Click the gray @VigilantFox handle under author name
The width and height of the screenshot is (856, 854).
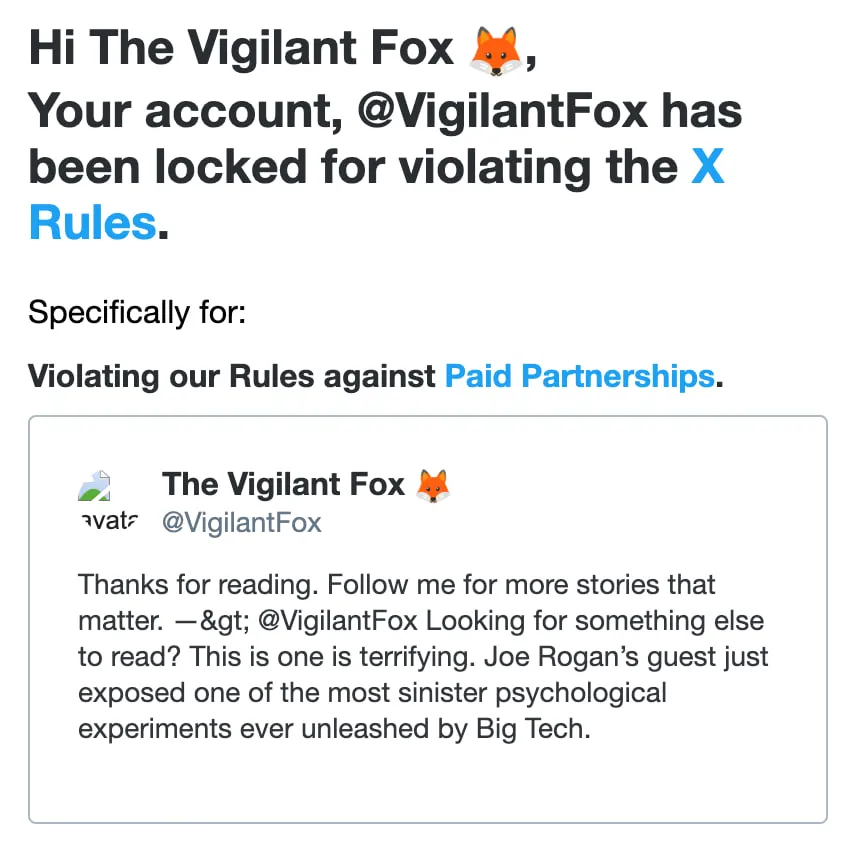coord(242,523)
